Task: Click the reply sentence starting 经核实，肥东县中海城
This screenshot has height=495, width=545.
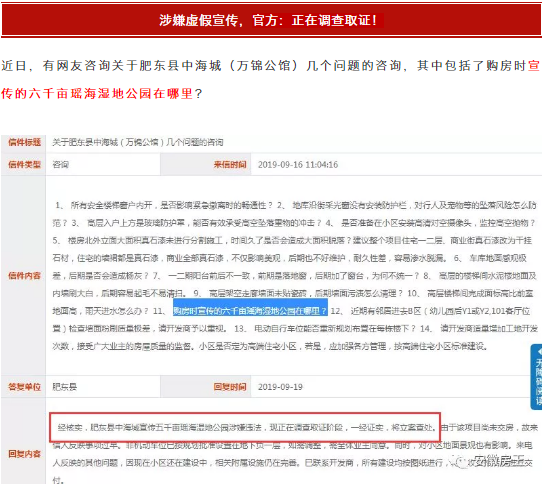Action: [246, 427]
